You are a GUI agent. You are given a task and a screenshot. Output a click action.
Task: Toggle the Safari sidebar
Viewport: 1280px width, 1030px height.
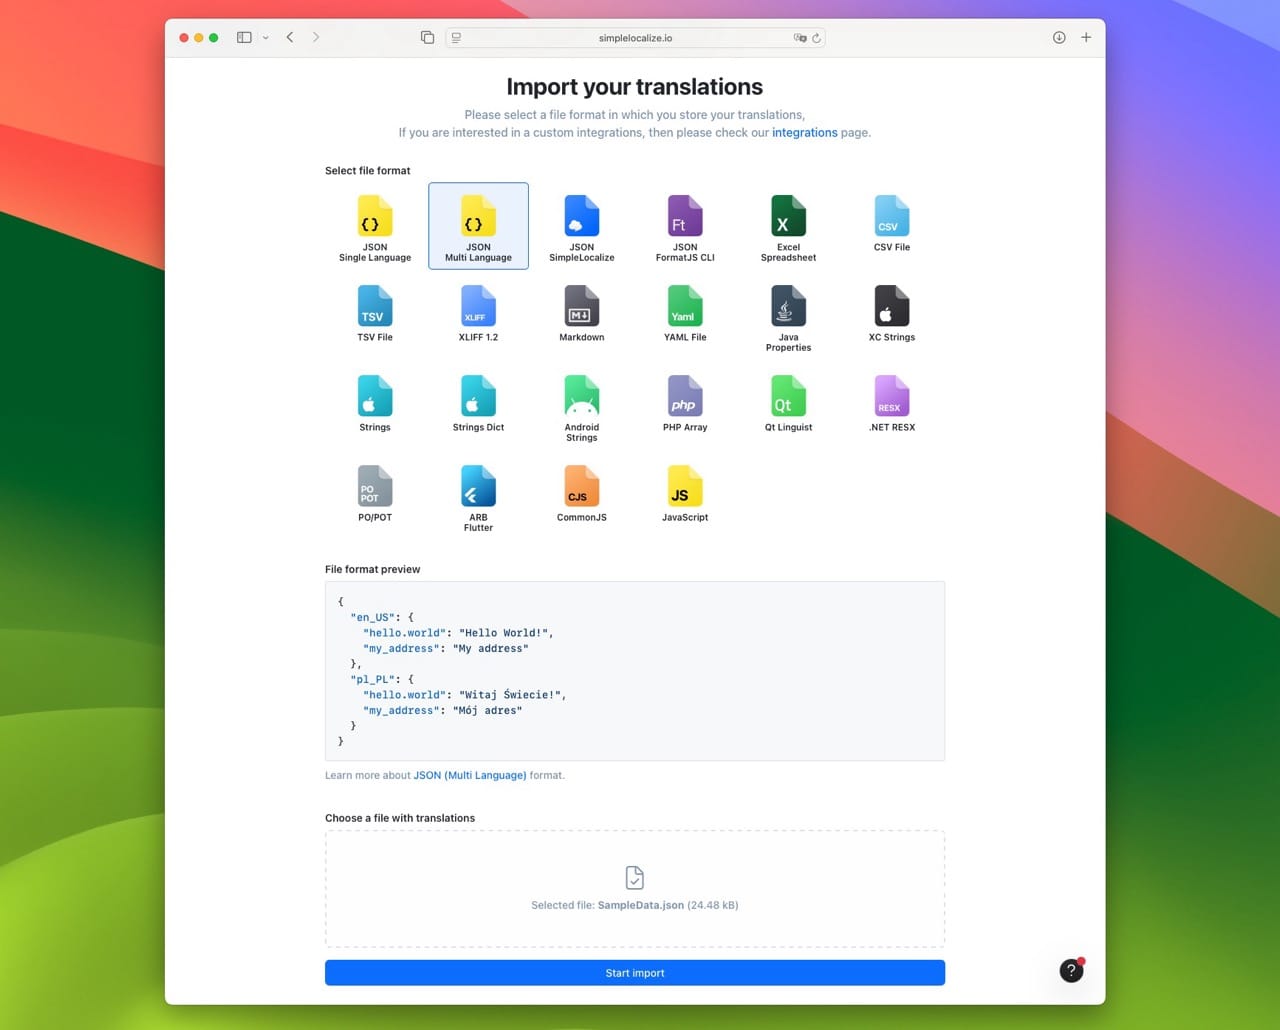(x=244, y=37)
